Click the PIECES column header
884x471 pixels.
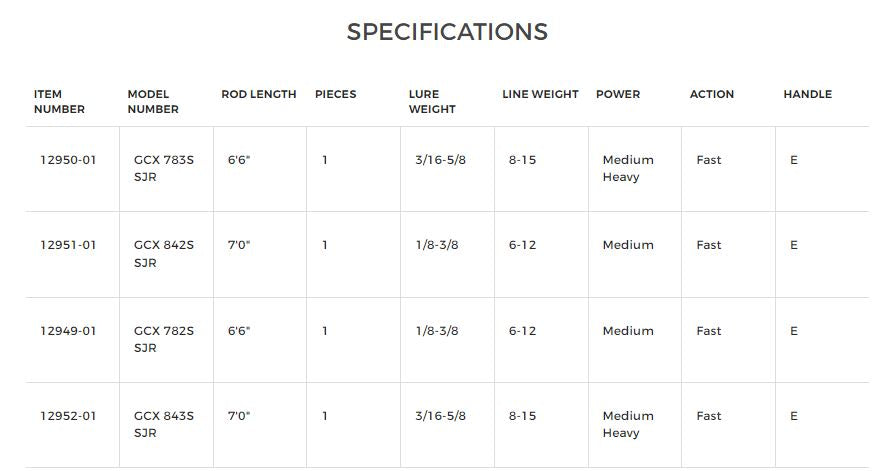[x=335, y=94]
